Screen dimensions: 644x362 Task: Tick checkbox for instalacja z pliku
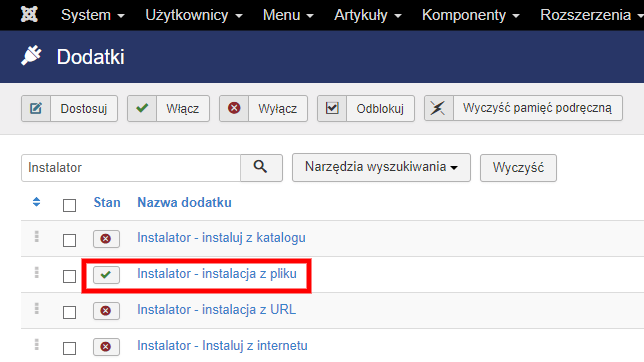[x=69, y=276]
